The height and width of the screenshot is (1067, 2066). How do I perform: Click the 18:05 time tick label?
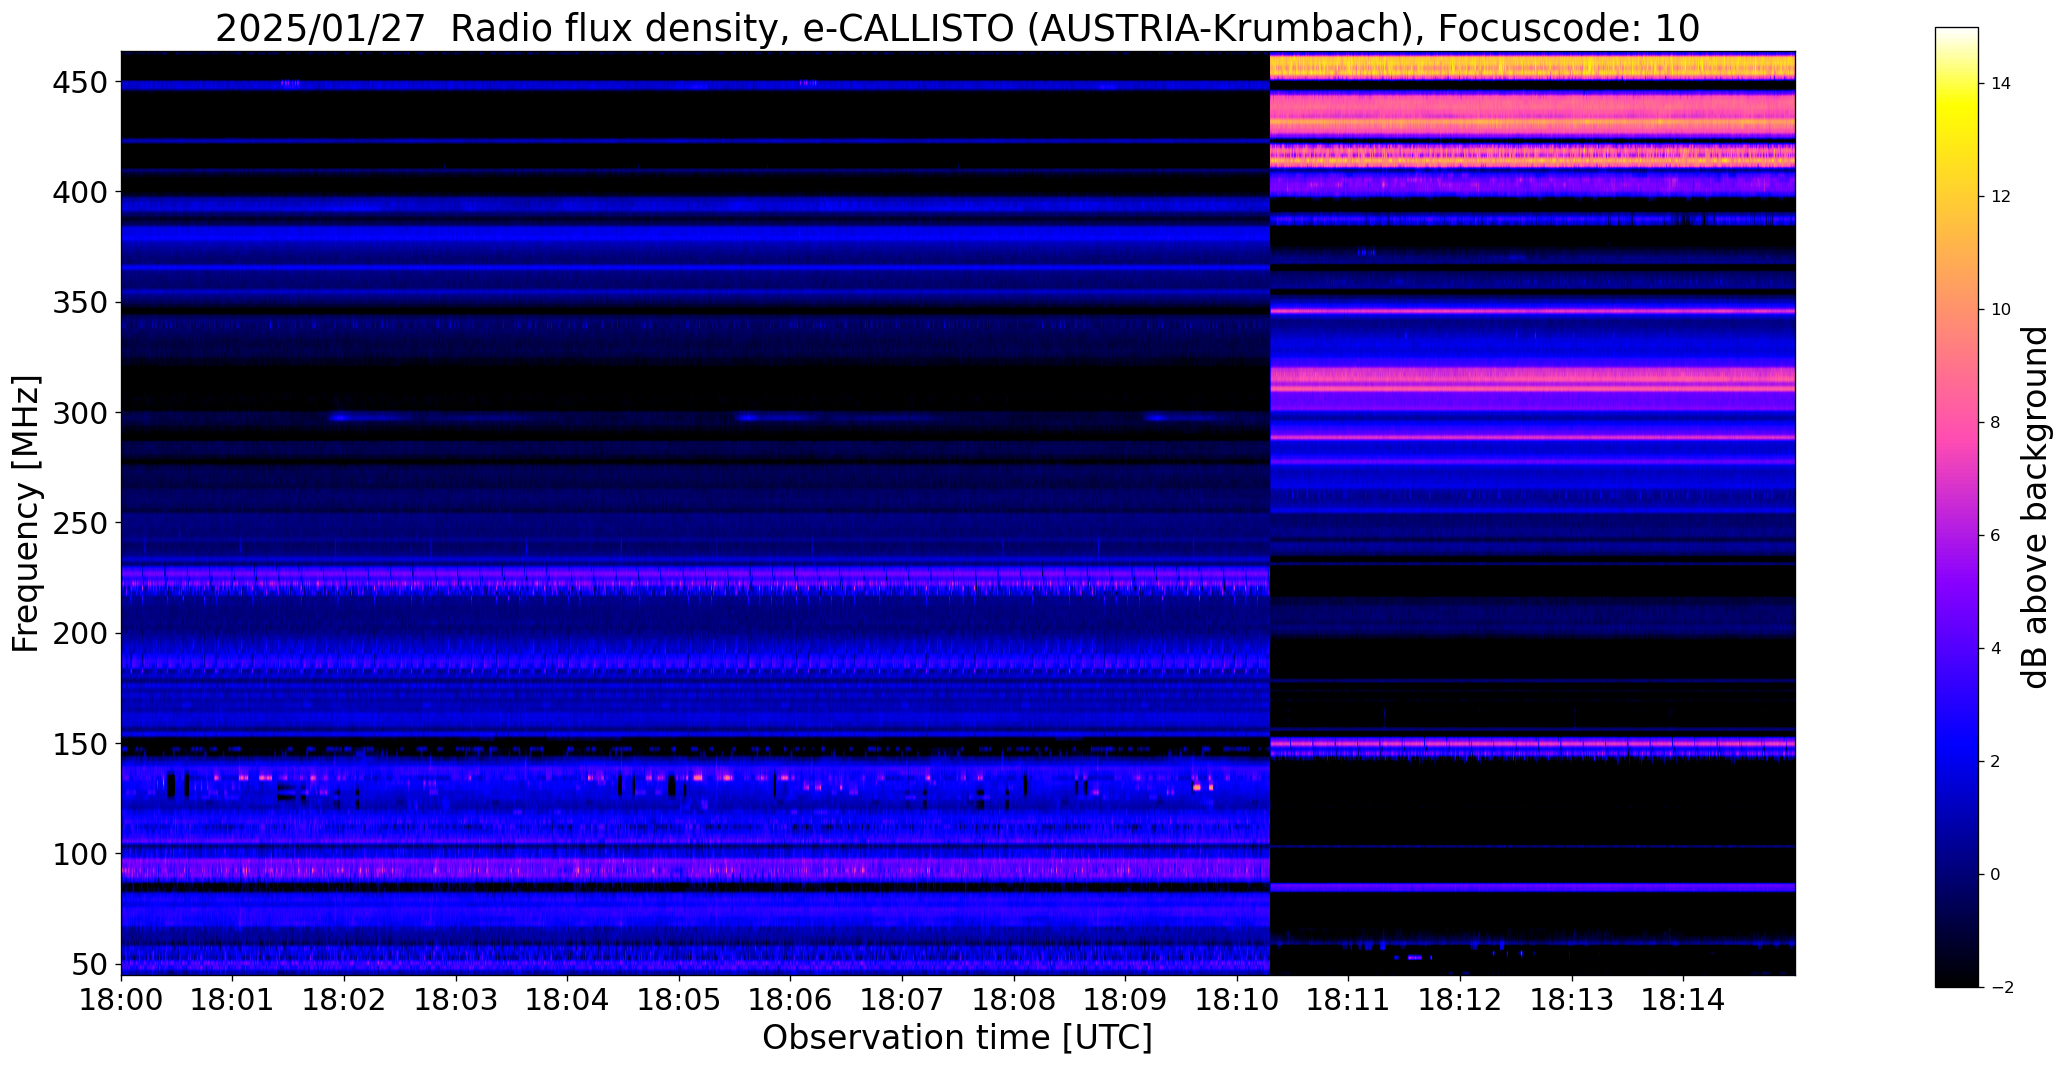point(680,998)
